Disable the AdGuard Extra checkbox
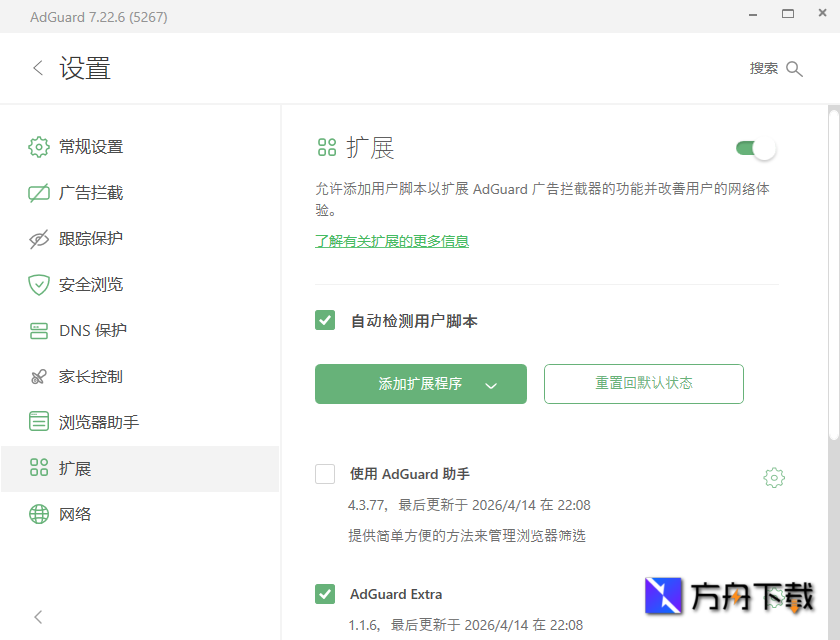 (x=325, y=593)
